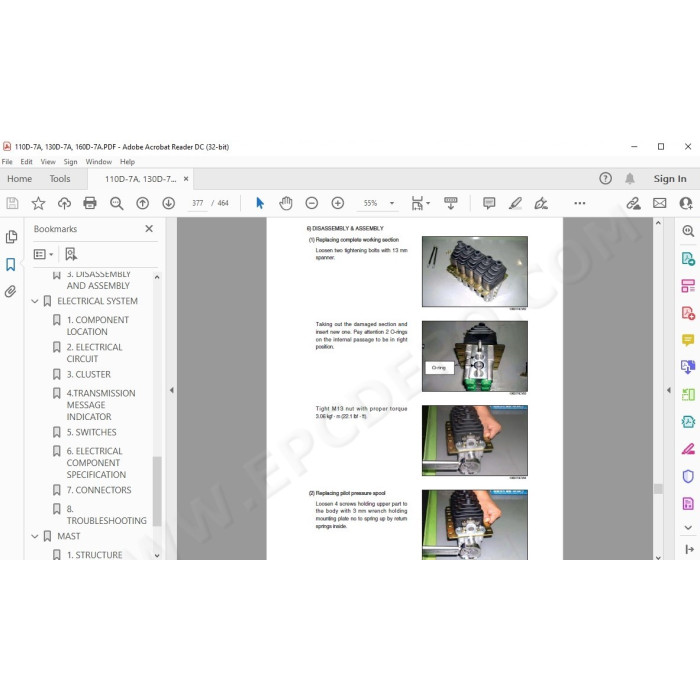Select the highlight text pen

click(515, 203)
